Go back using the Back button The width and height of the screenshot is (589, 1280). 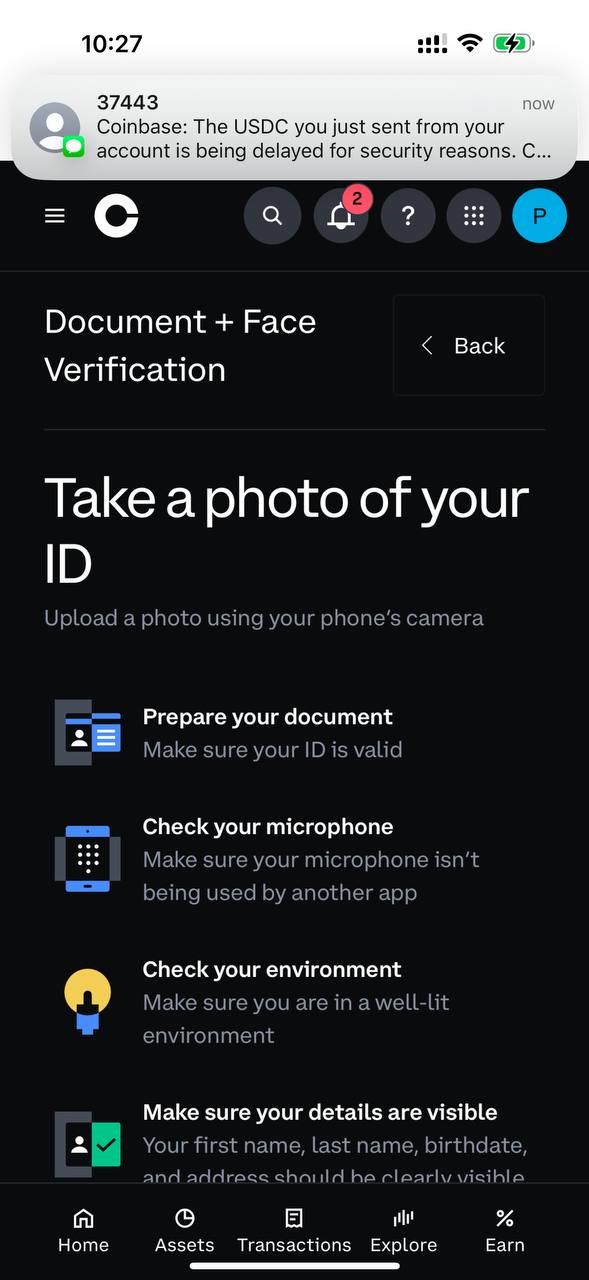[469, 346]
